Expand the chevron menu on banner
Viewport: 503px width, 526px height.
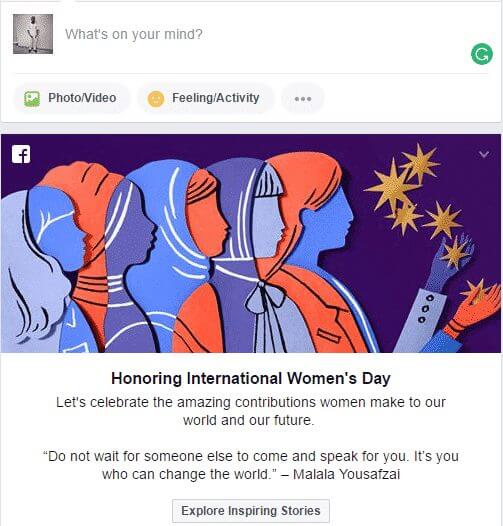484,154
